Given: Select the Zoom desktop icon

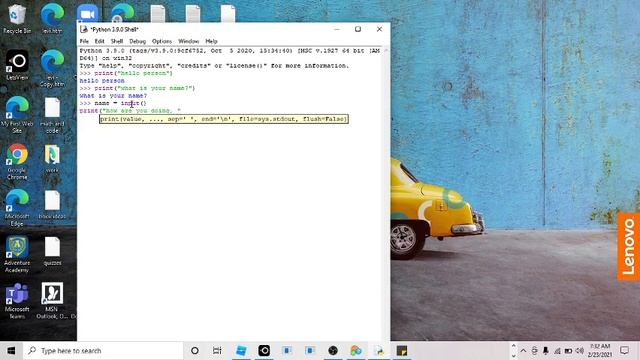Looking at the screenshot, I should 87,14.
